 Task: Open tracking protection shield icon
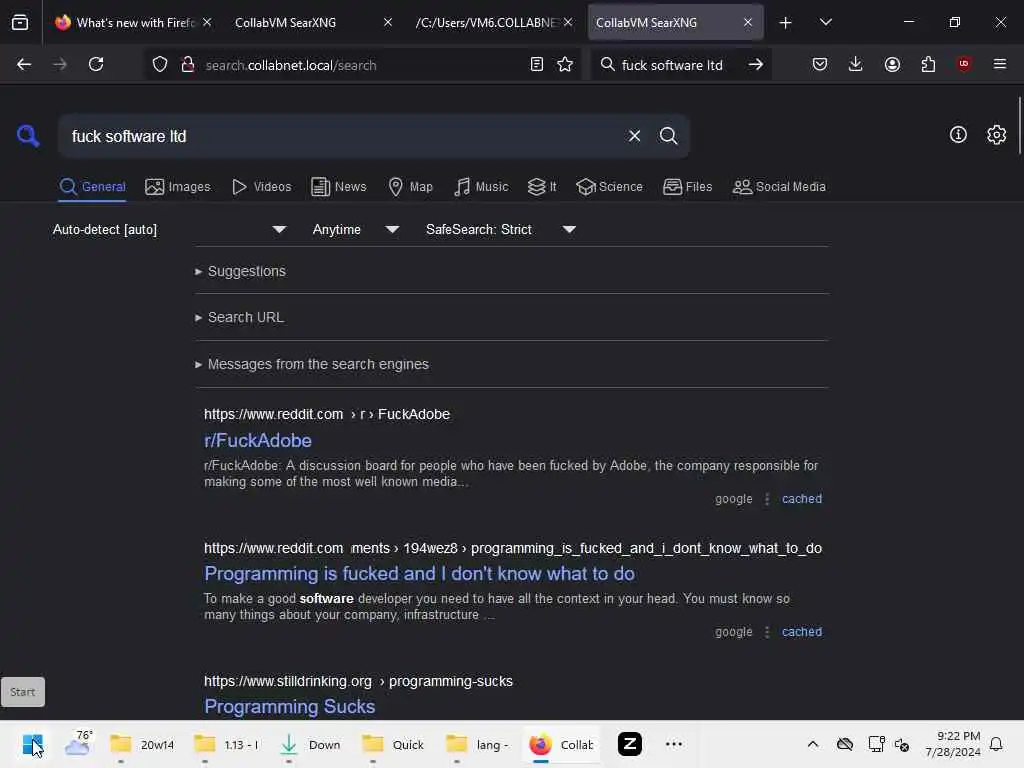(160, 64)
